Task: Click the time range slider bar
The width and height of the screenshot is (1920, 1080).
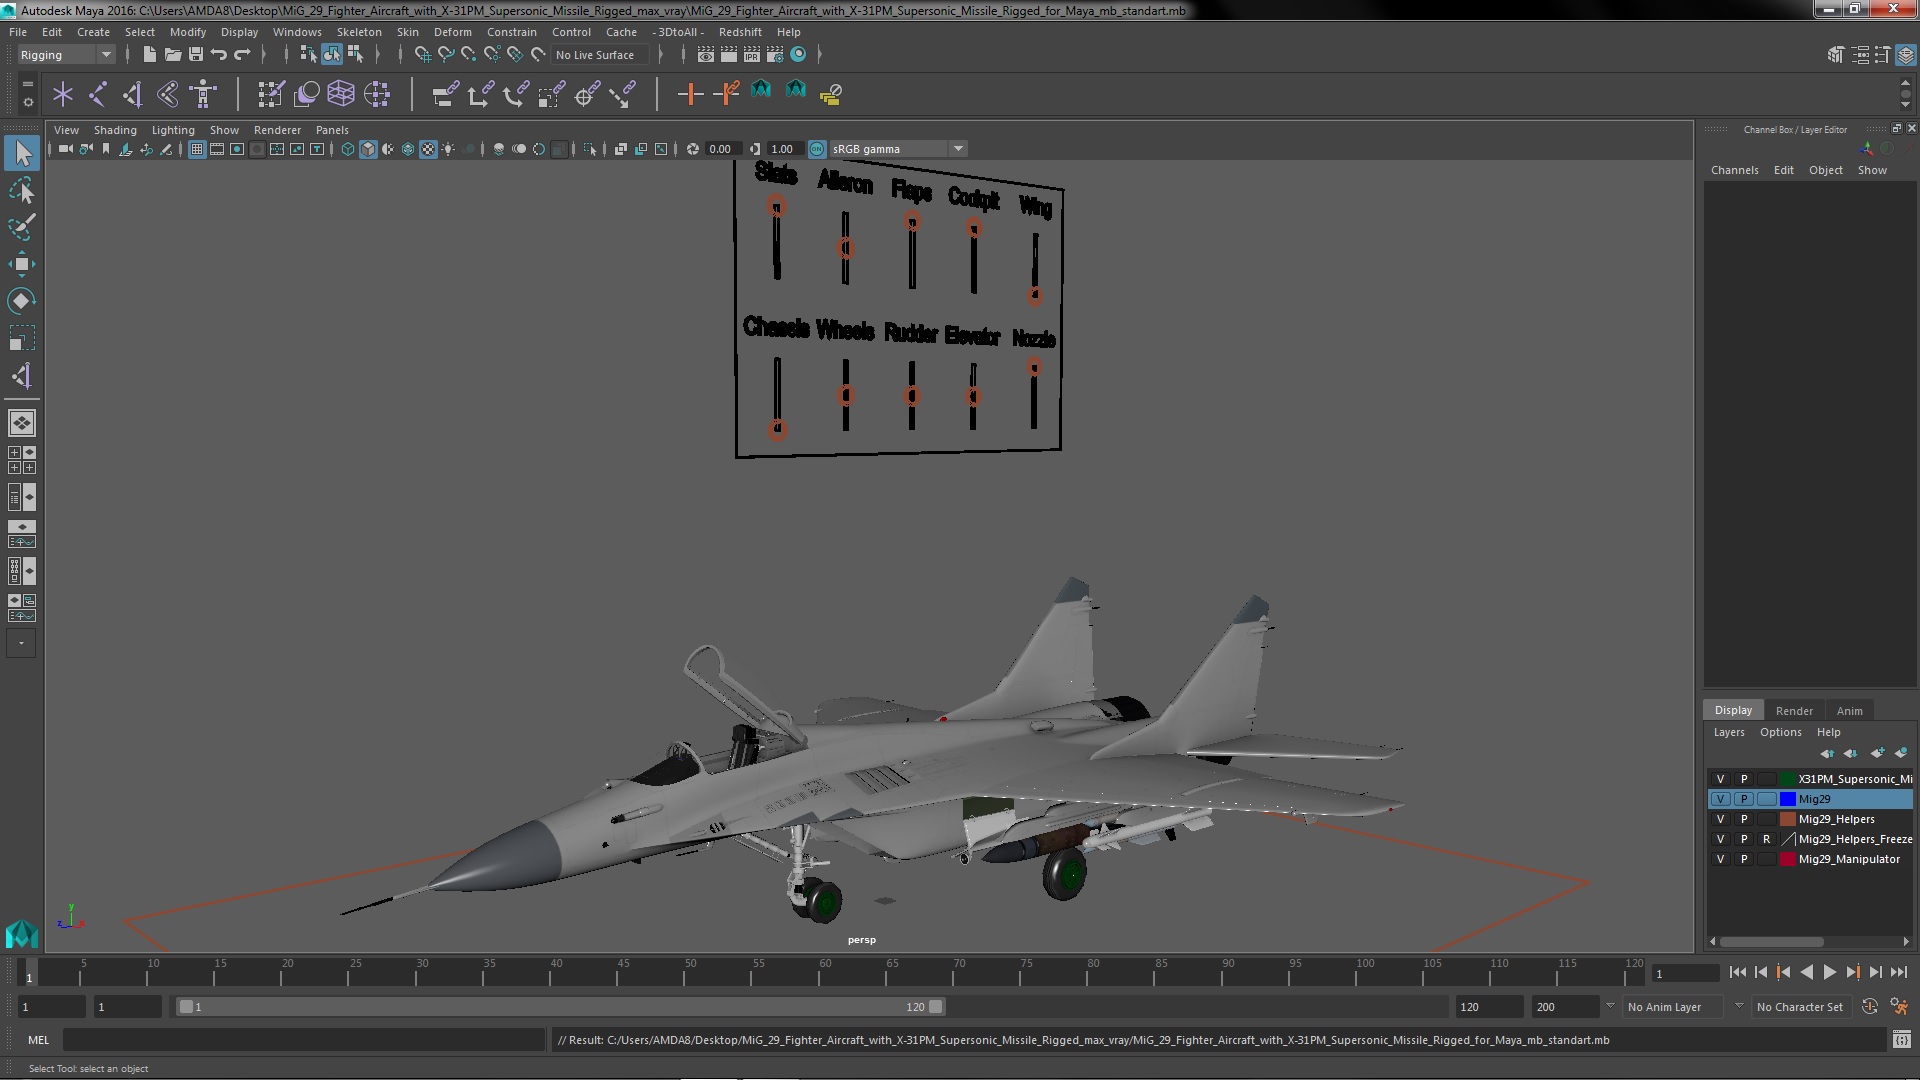Action: [560, 1007]
